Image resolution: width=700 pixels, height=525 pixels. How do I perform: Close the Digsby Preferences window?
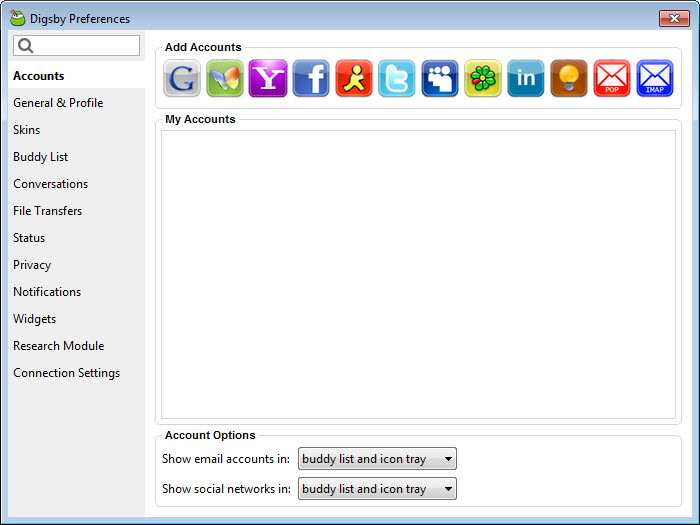[674, 18]
